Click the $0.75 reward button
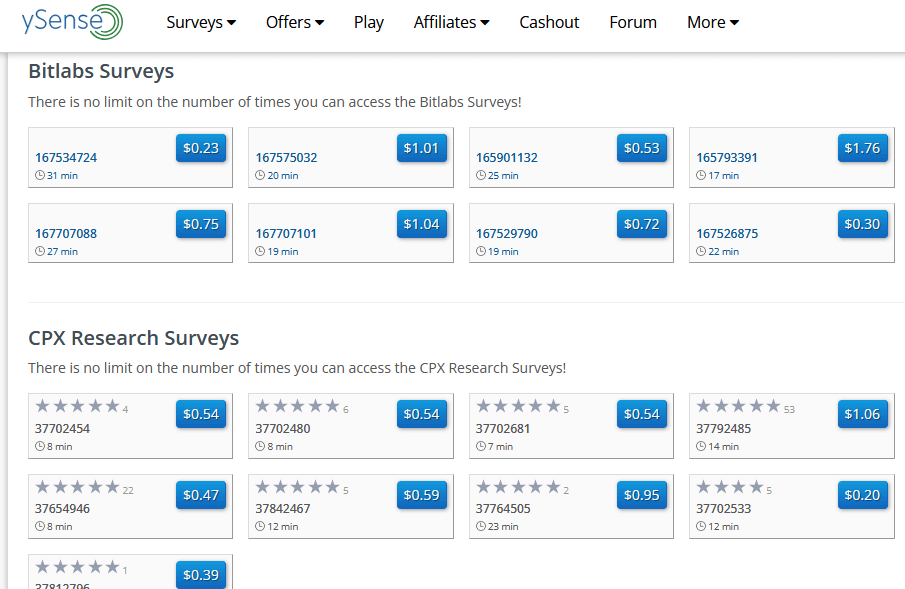Viewport: 905px width, 589px height. (201, 224)
